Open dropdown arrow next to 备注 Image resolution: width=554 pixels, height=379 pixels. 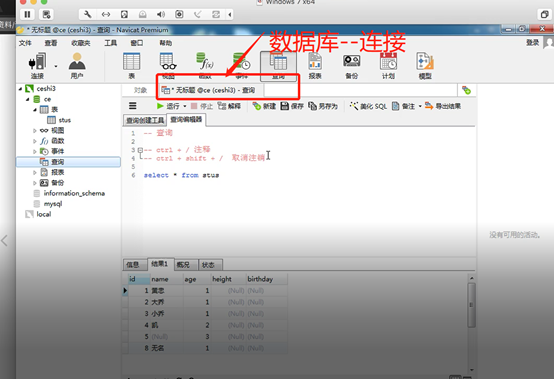click(x=420, y=106)
